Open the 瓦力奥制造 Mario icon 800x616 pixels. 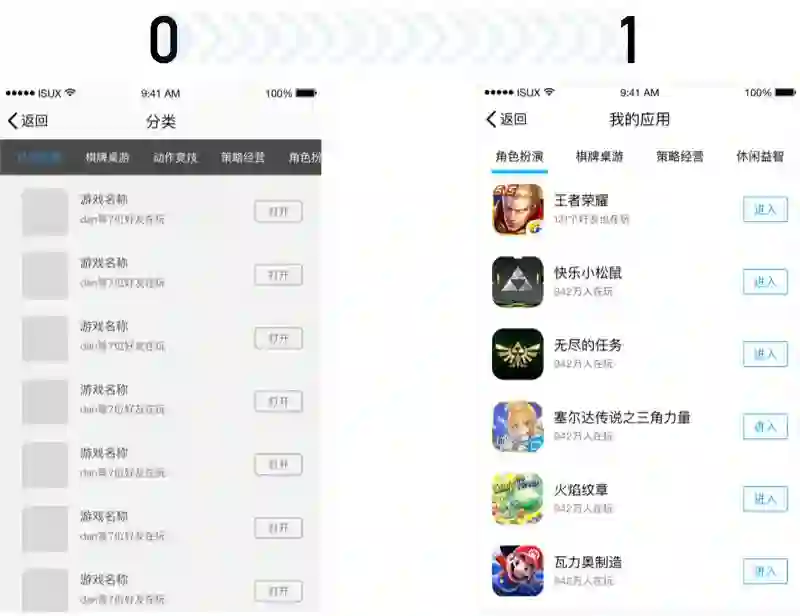[x=517, y=571]
